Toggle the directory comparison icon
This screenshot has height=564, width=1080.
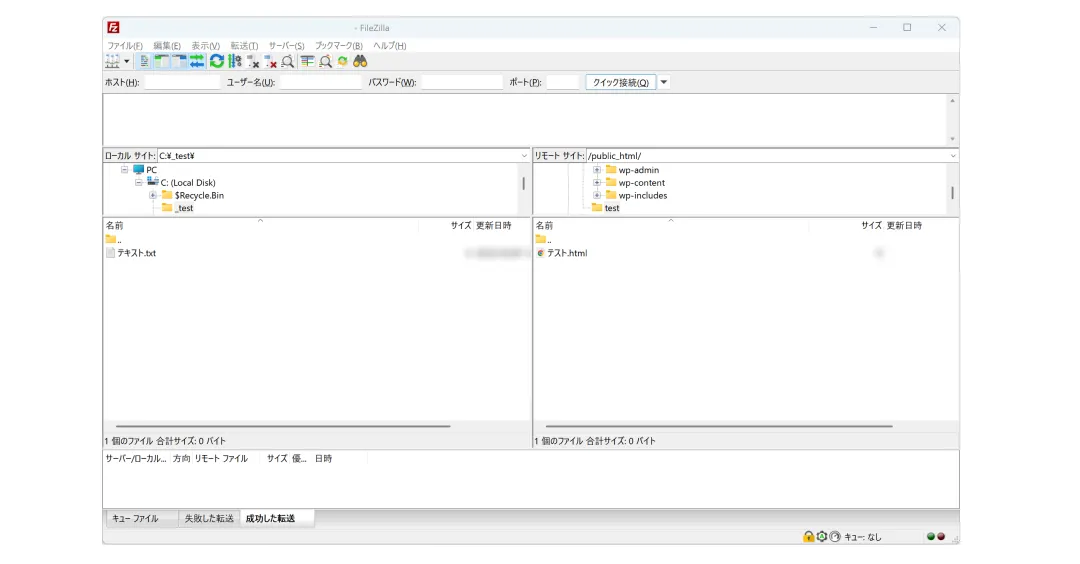[x=325, y=61]
